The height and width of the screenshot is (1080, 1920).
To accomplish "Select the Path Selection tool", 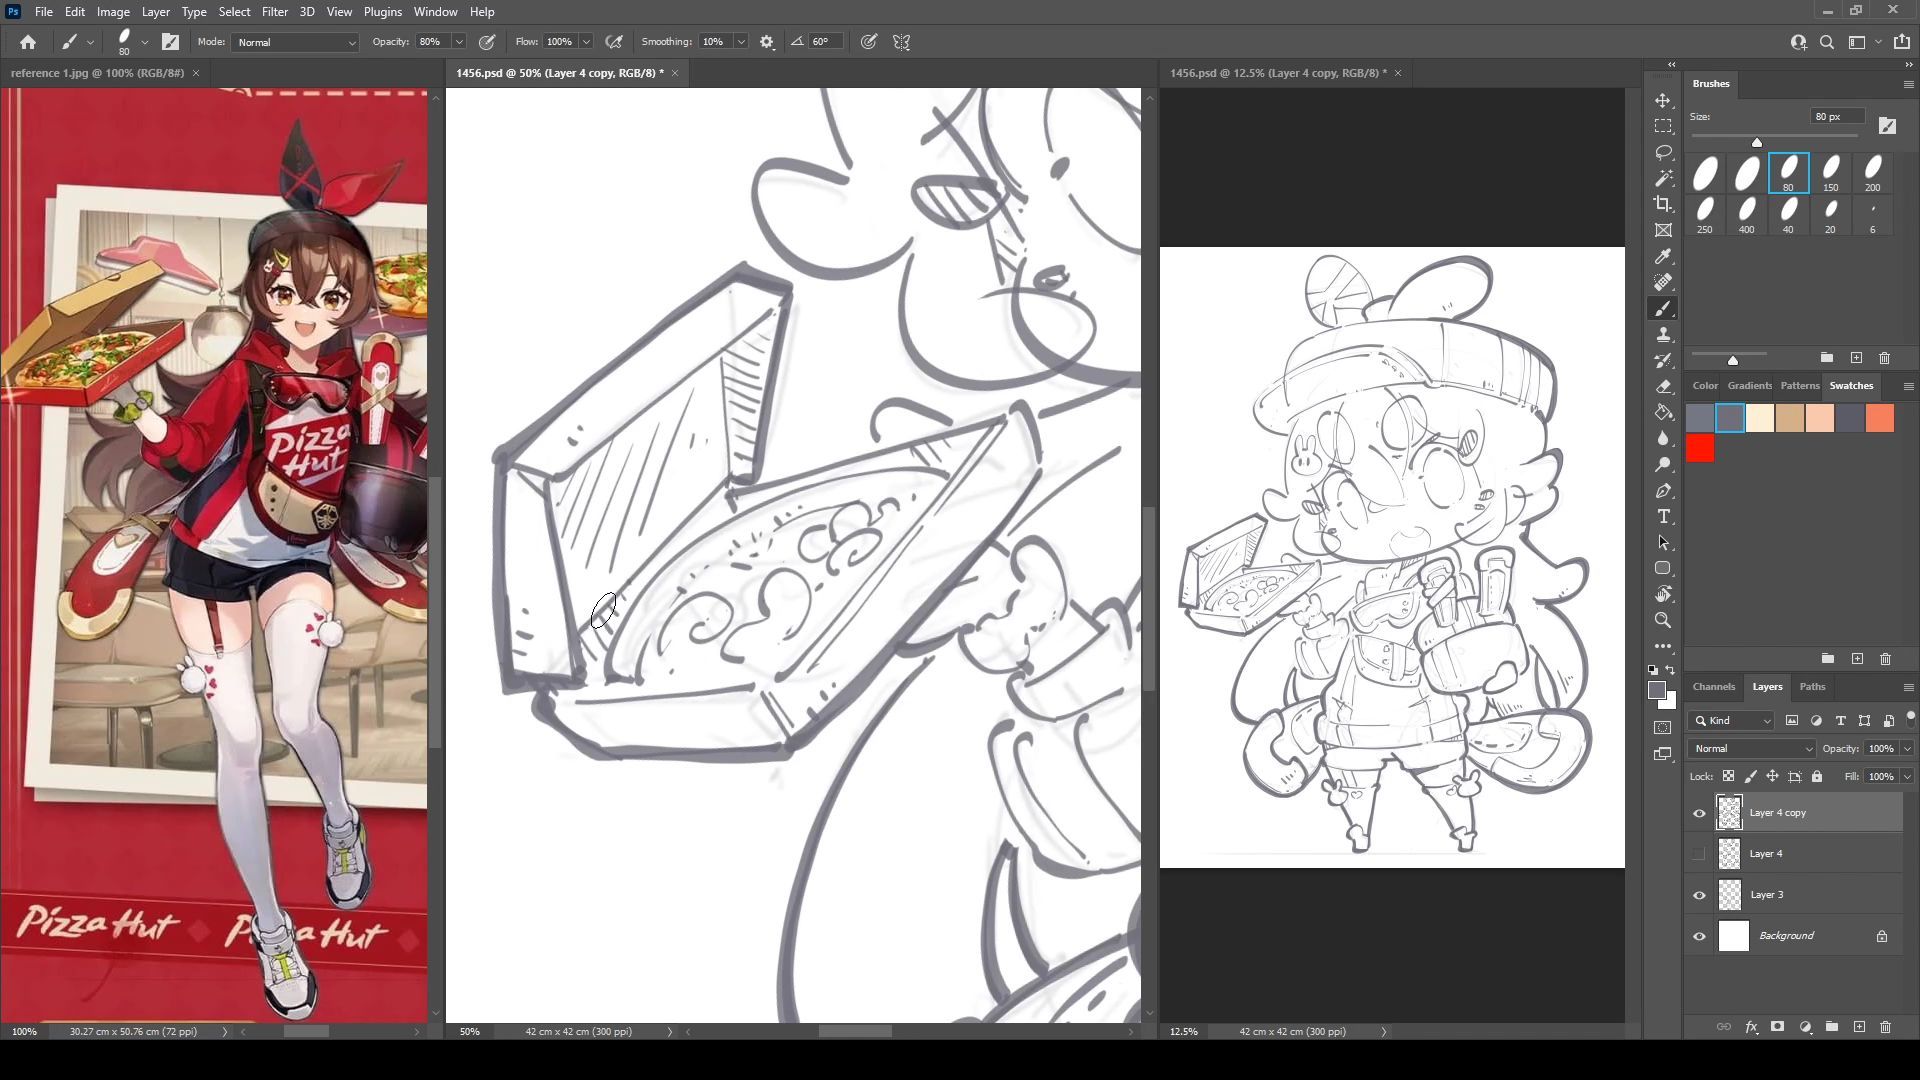I will click(x=1663, y=543).
